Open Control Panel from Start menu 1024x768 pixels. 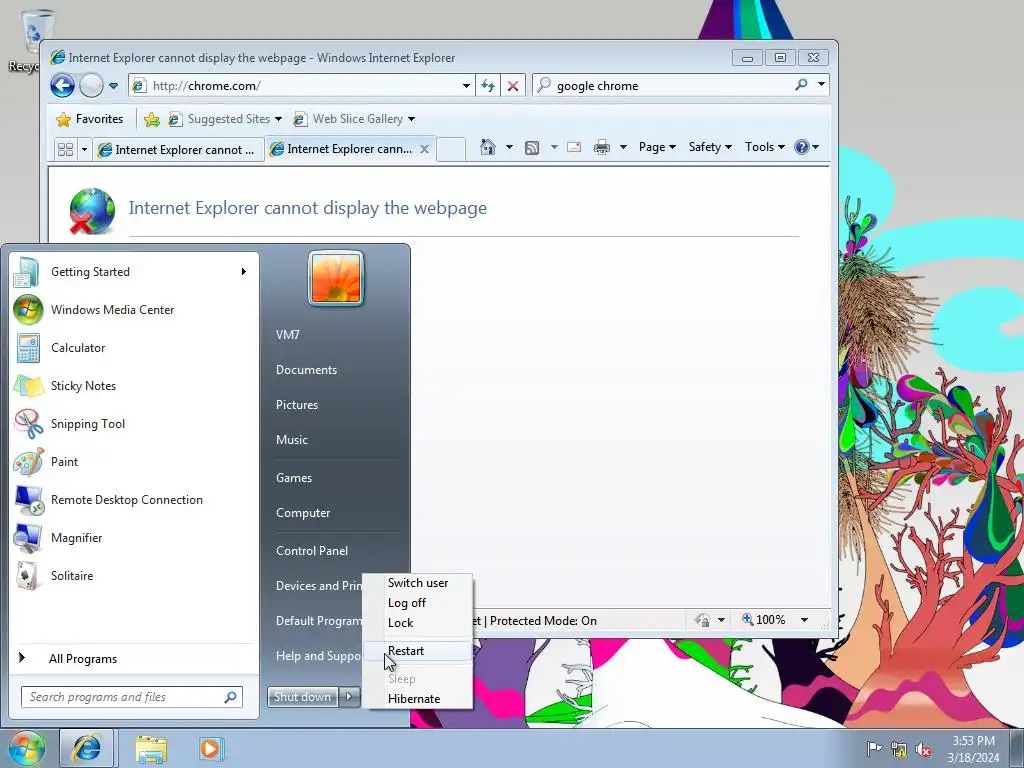tap(312, 551)
